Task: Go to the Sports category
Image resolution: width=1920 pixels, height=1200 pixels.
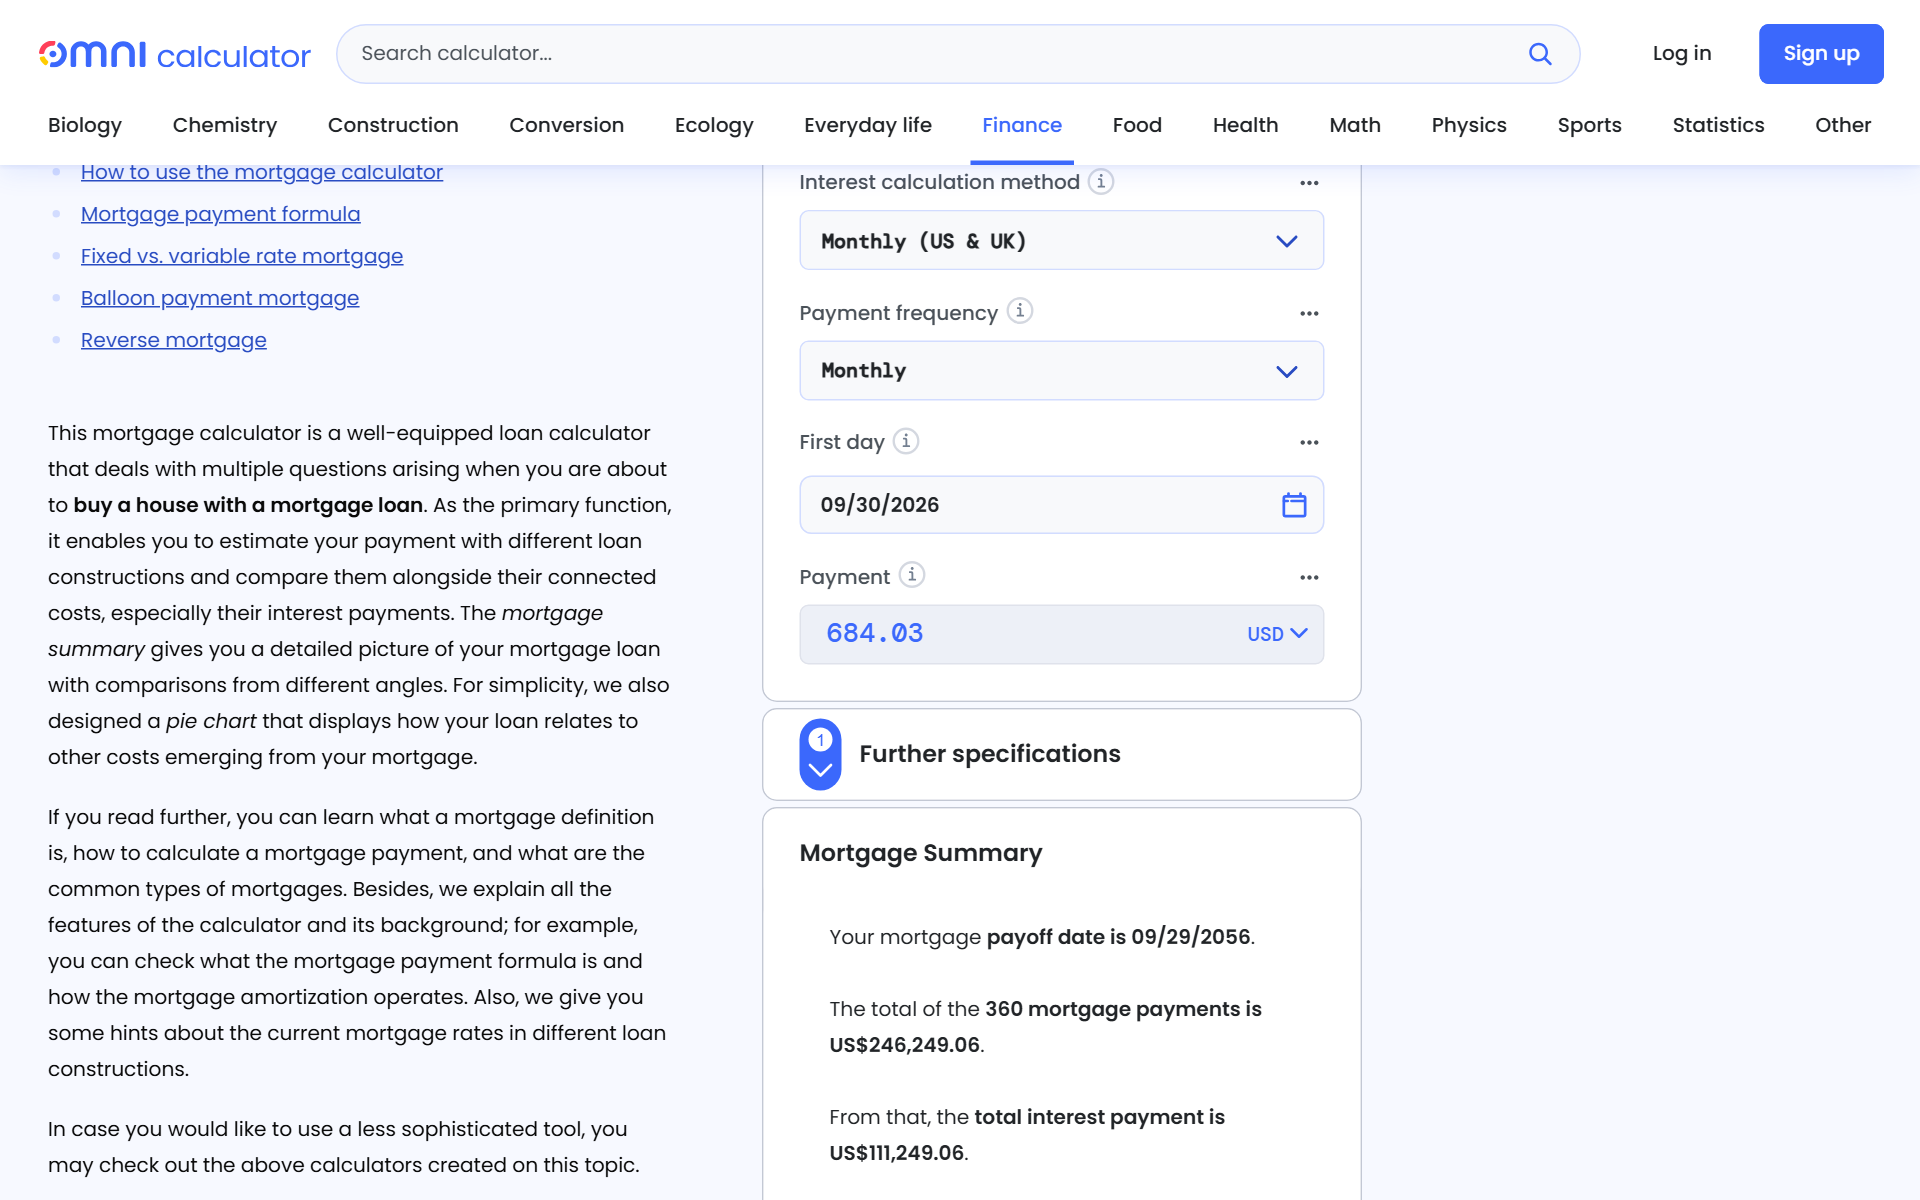Action: [1589, 125]
